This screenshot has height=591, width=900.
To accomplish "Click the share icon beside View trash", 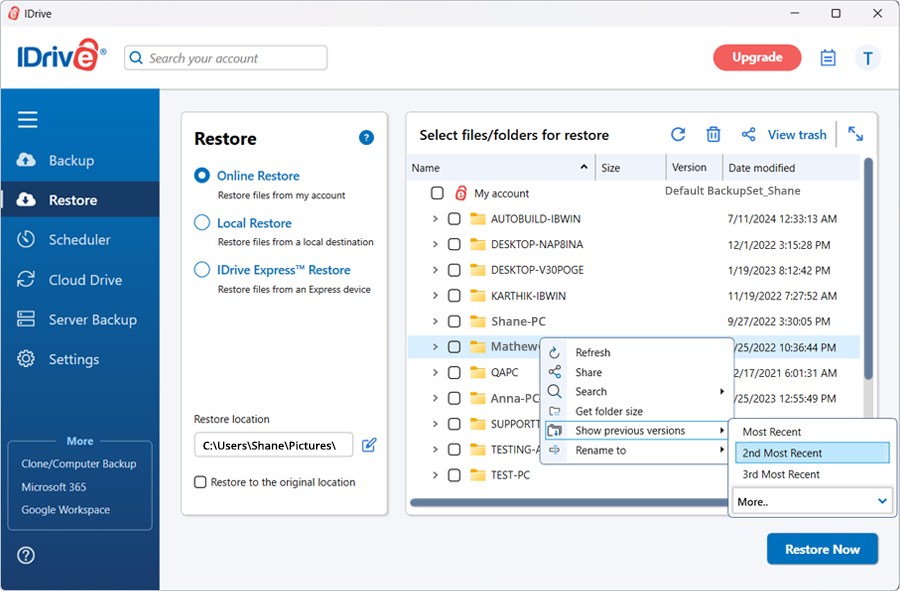I will [748, 135].
